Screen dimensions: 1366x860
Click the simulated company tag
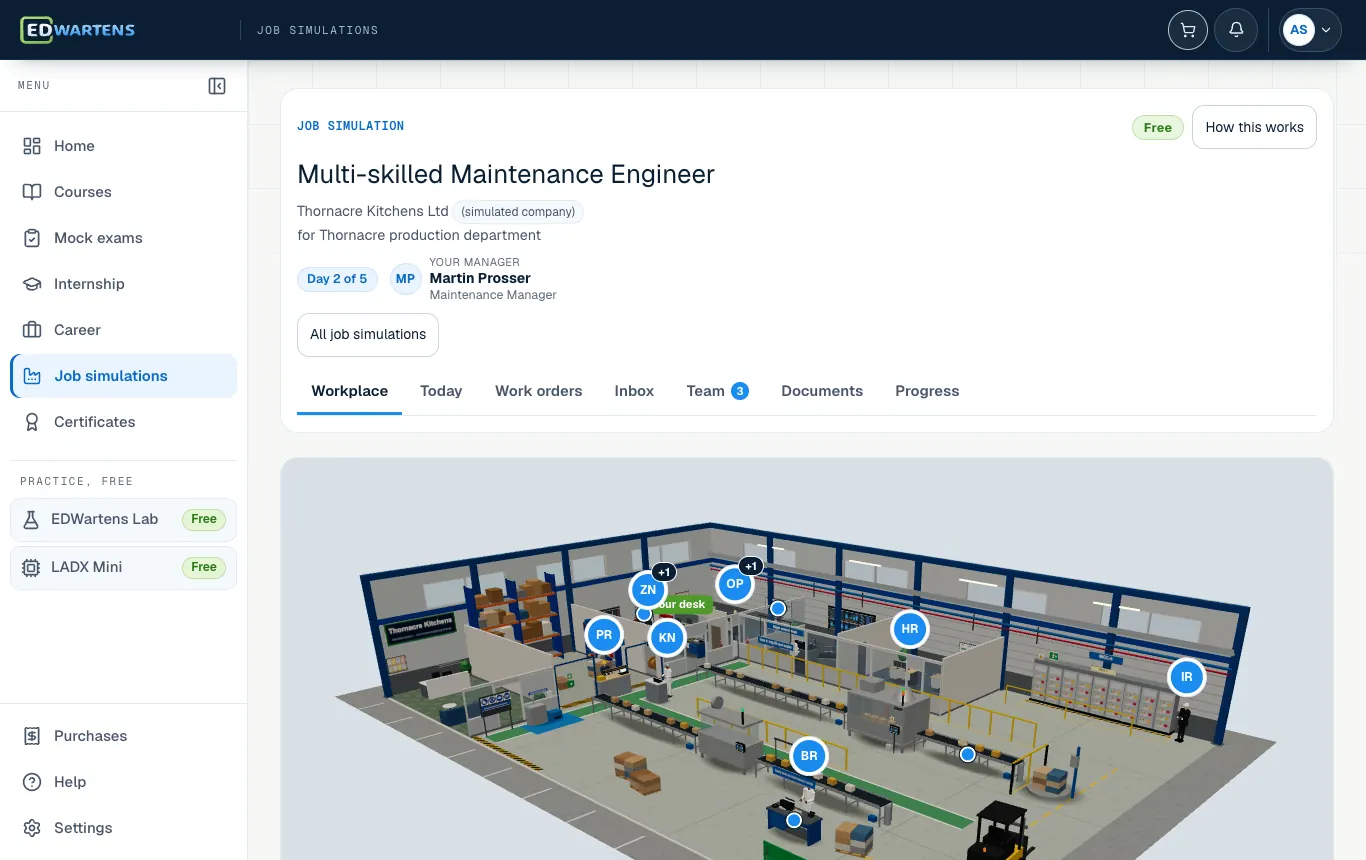[518, 212]
